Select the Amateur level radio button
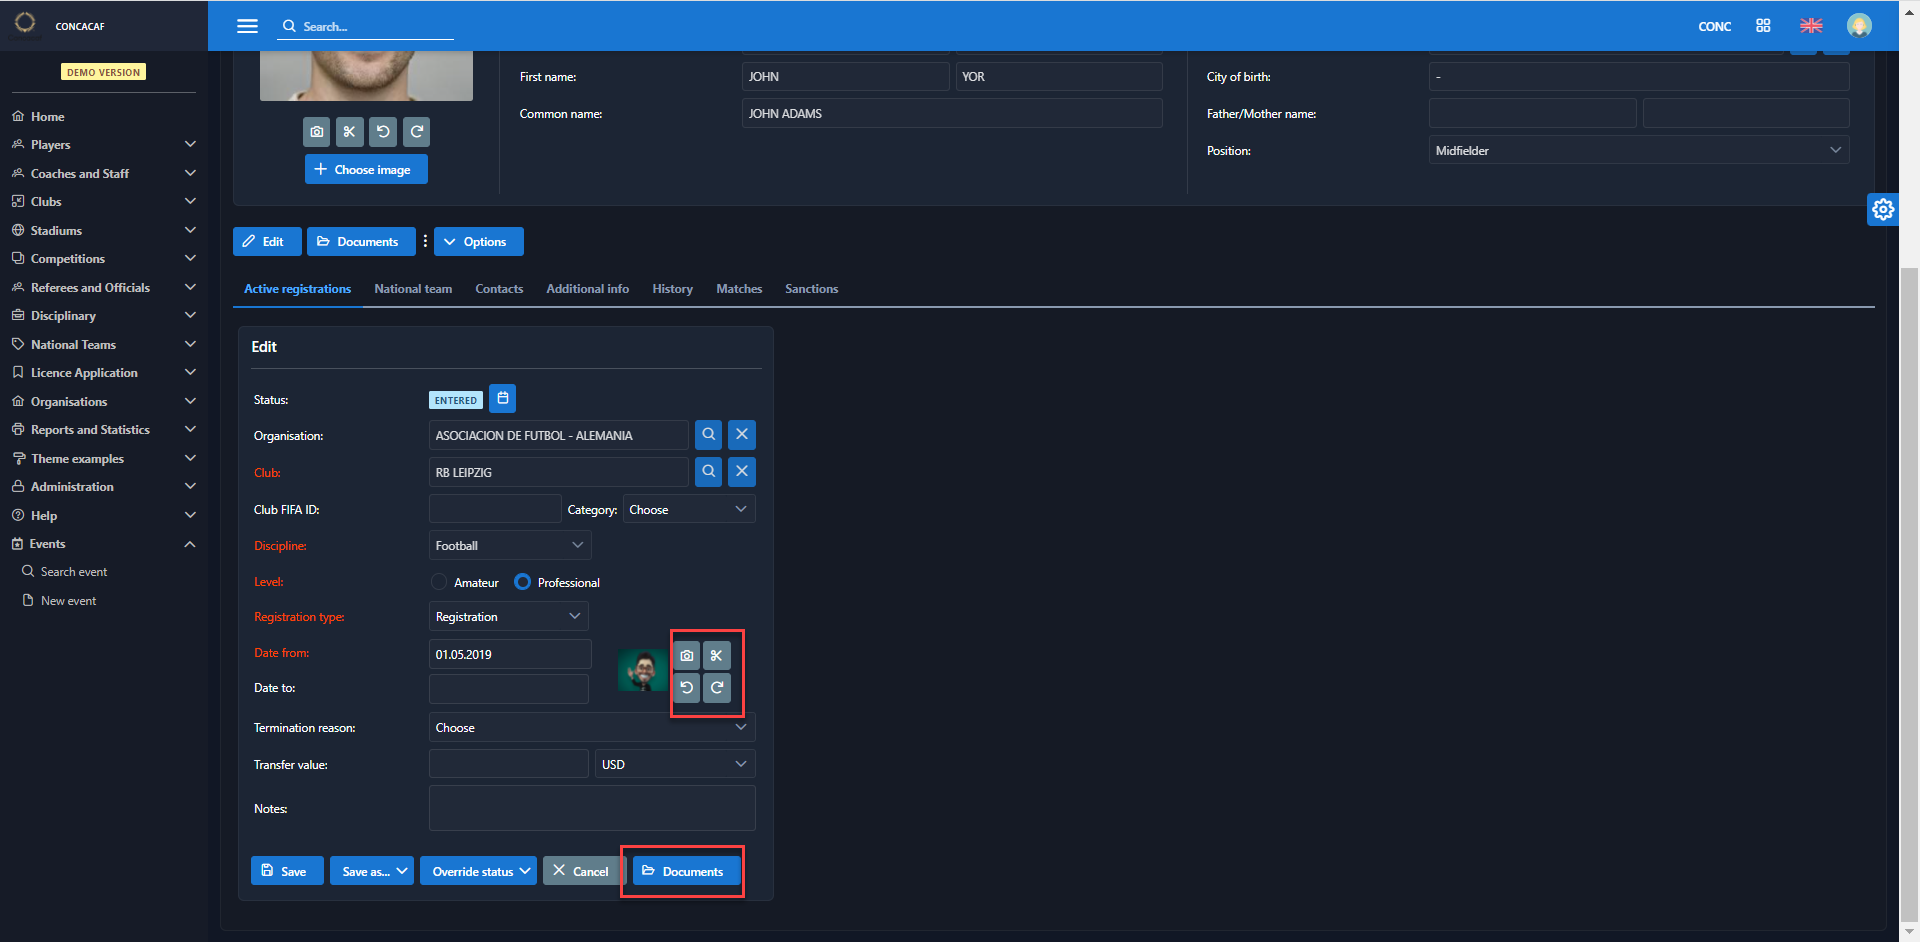This screenshot has height=942, width=1920. pos(439,582)
